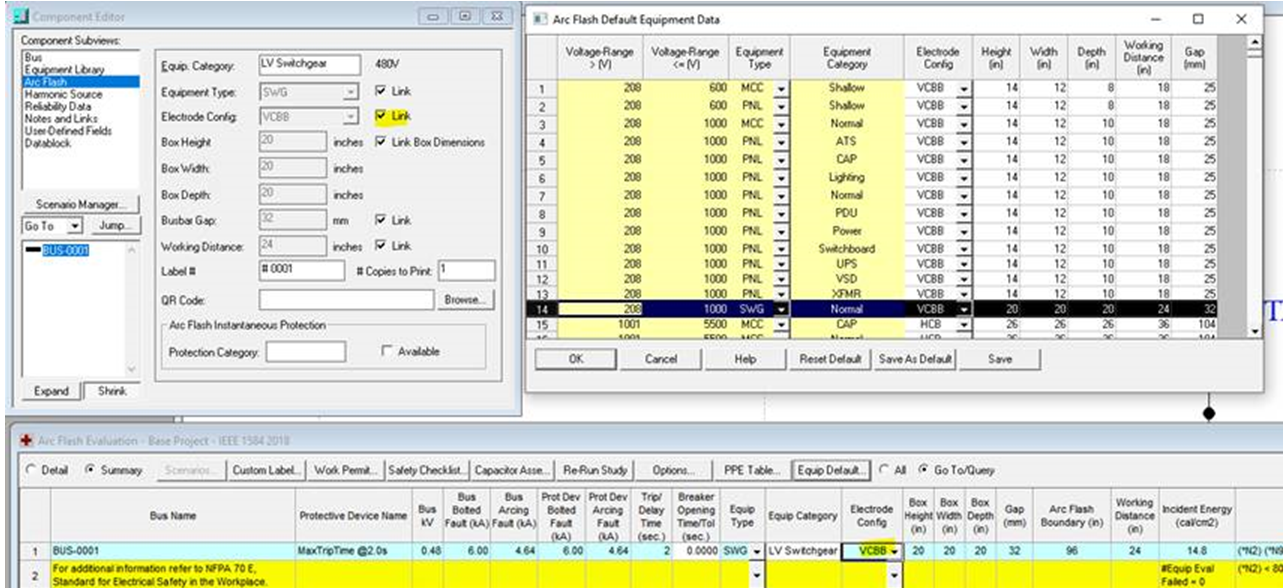This screenshot has height=588, width=1285.
Task: Click the red Arc Flash Evaluation window icon
Action: pos(12,441)
